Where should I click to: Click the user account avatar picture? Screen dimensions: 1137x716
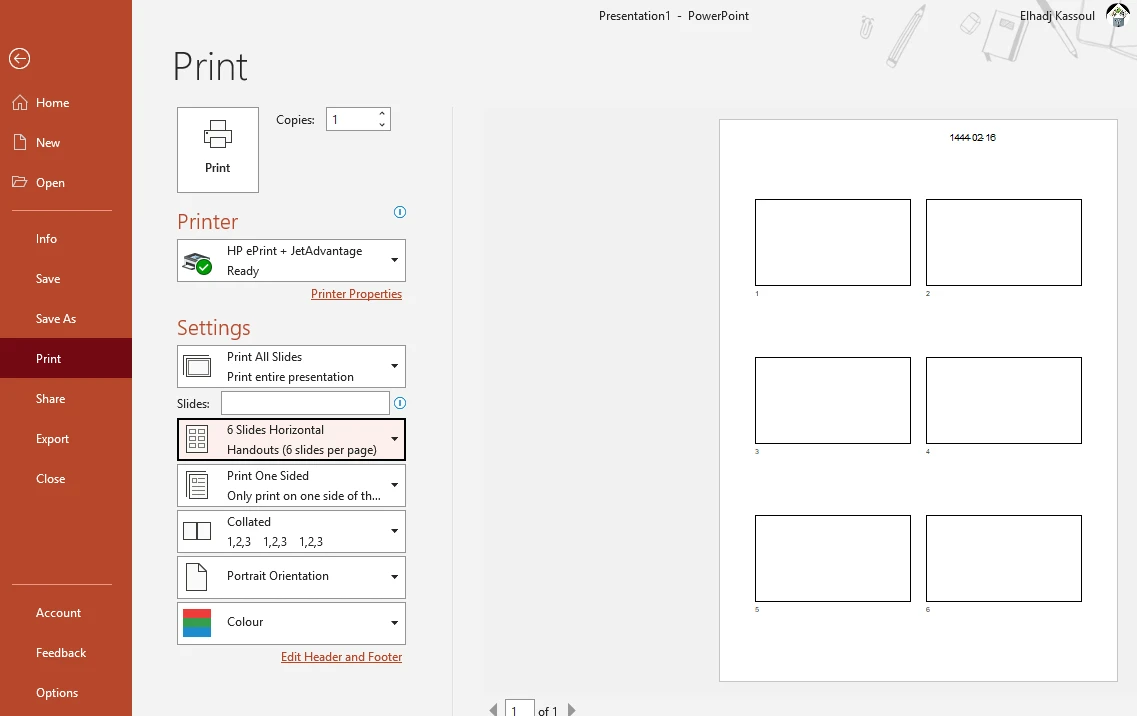pos(1119,15)
